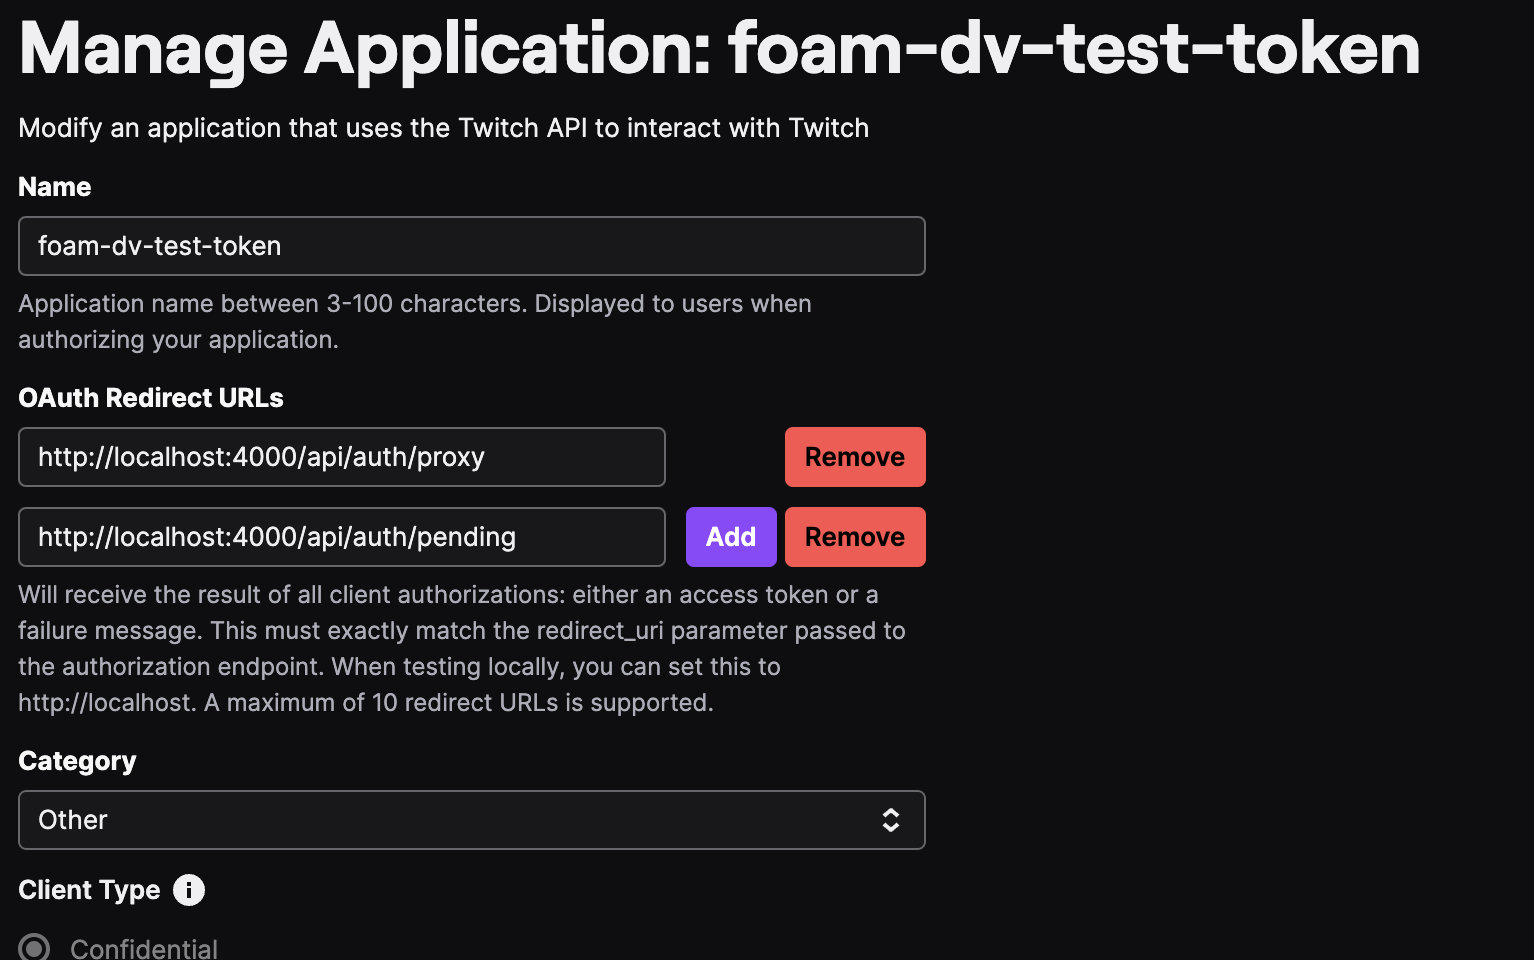Open the Category dropdown showing Other
Image resolution: width=1534 pixels, height=960 pixels.
click(472, 820)
